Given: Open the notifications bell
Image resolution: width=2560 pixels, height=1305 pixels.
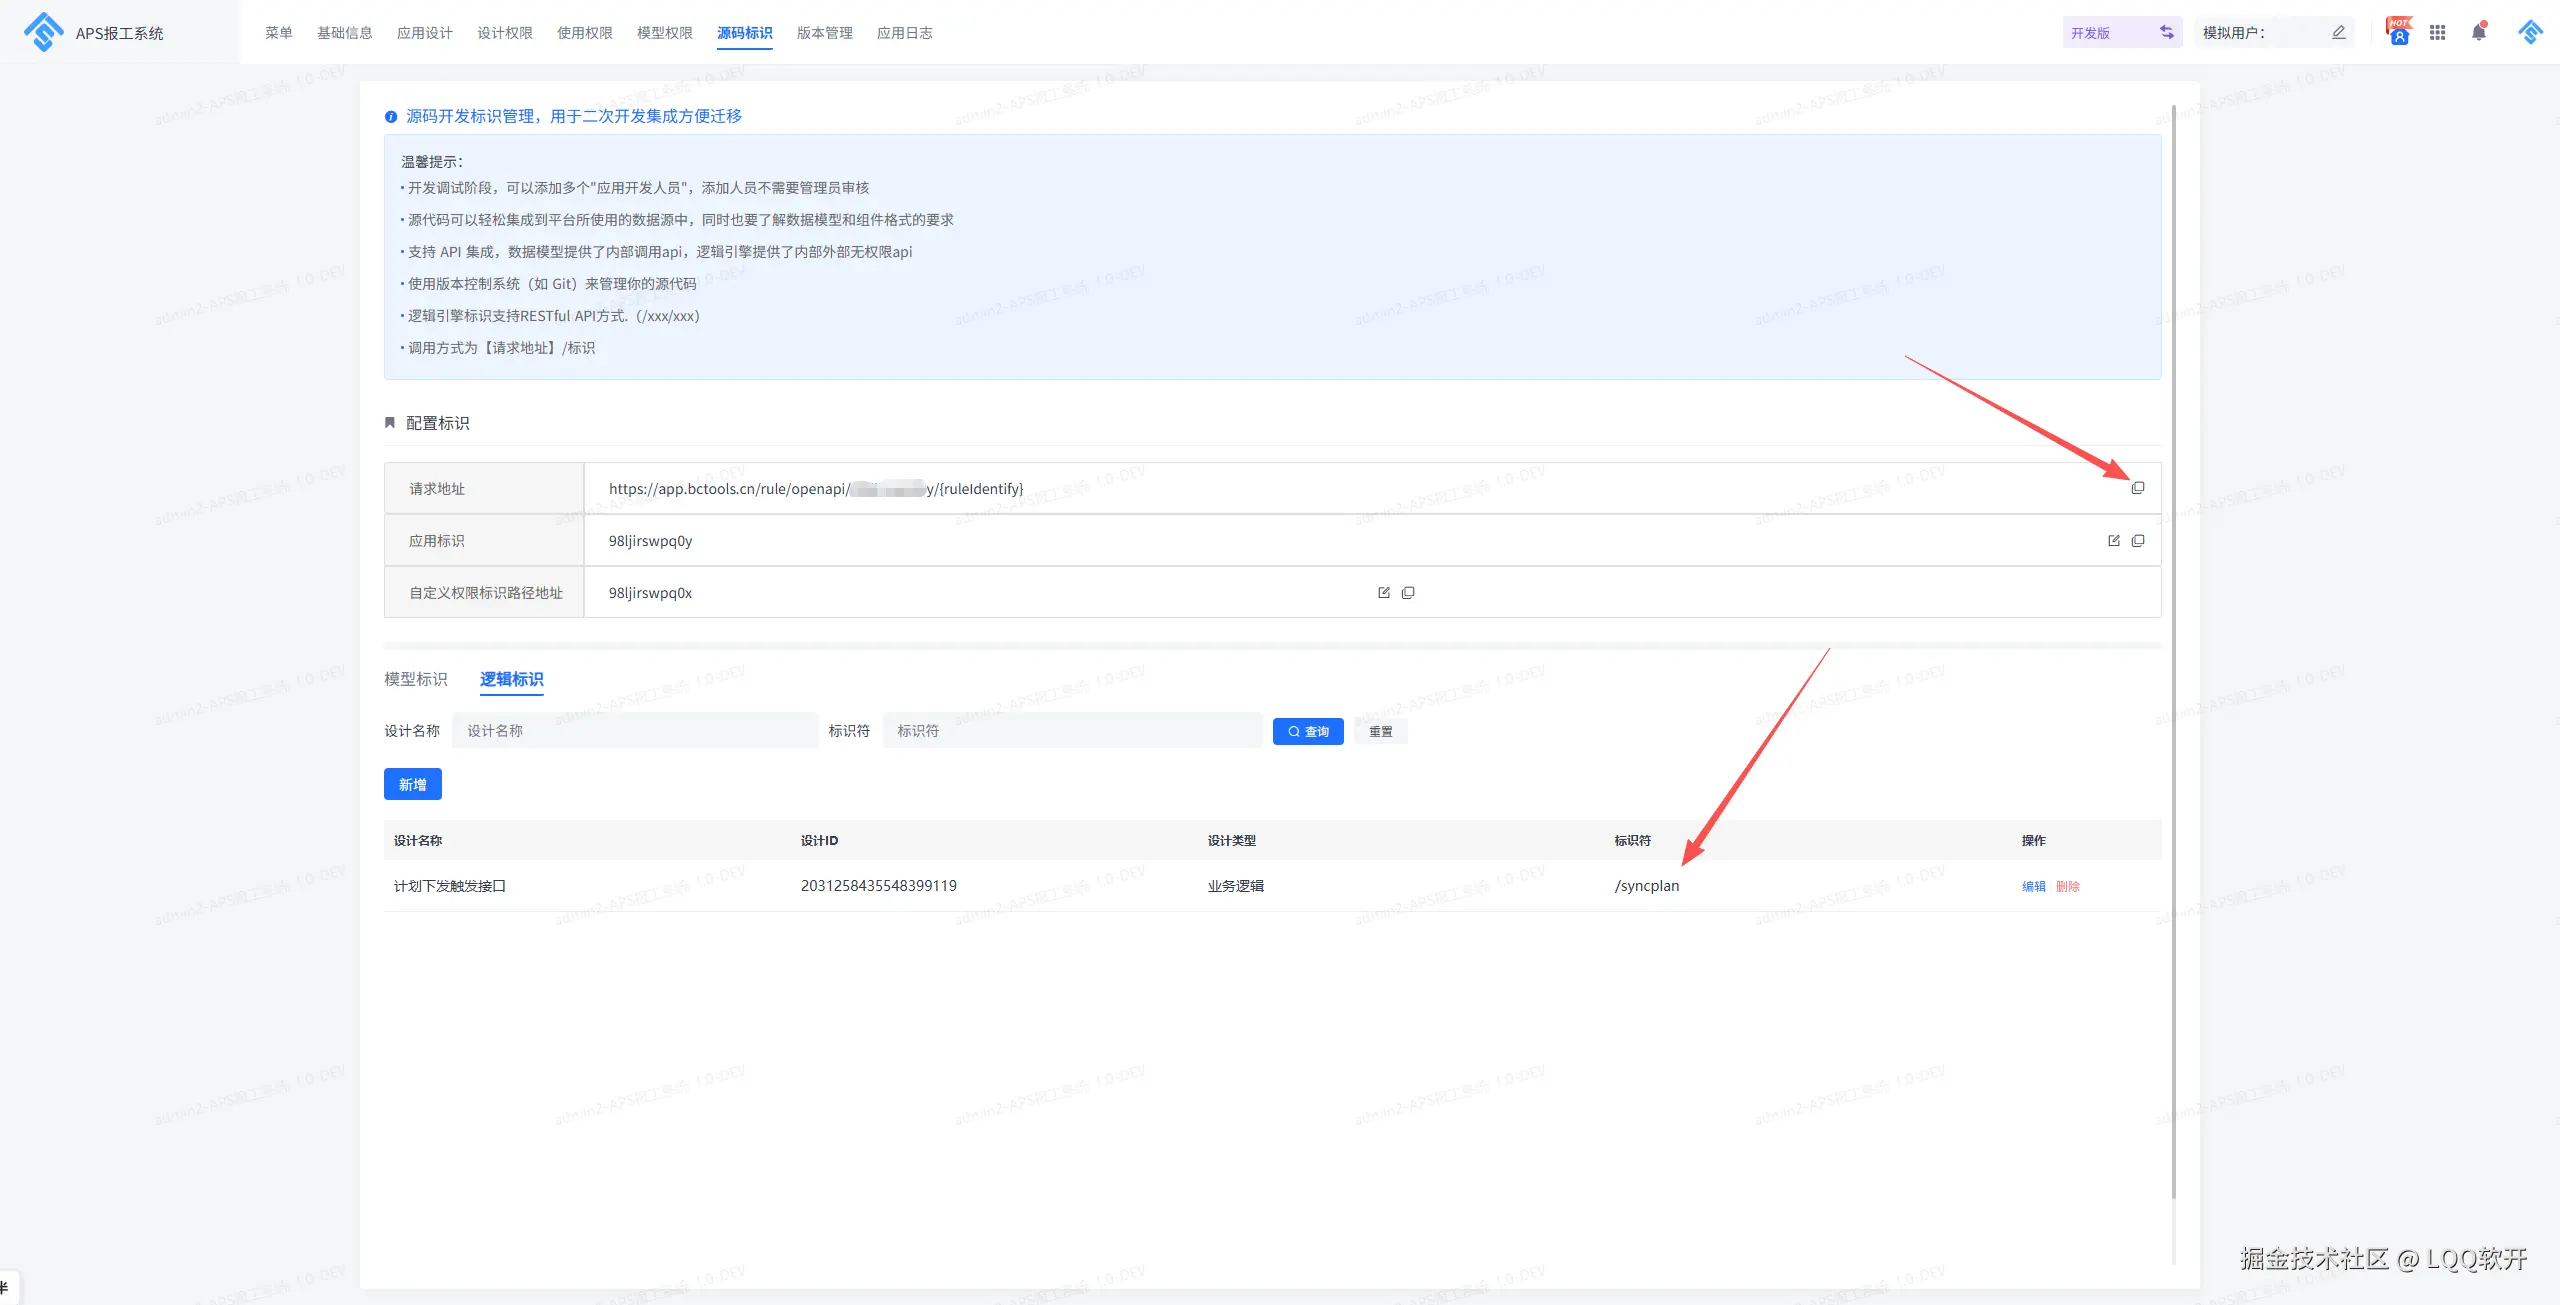Looking at the screenshot, I should click(x=2478, y=32).
